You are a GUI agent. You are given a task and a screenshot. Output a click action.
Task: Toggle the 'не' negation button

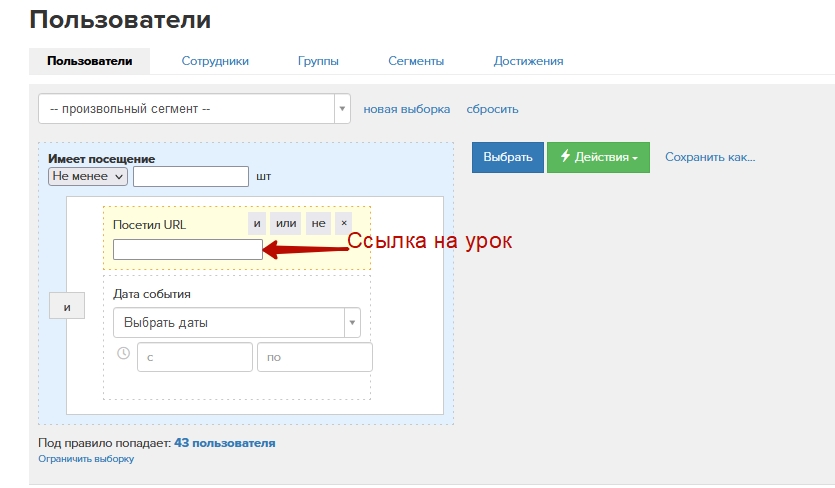click(x=318, y=223)
